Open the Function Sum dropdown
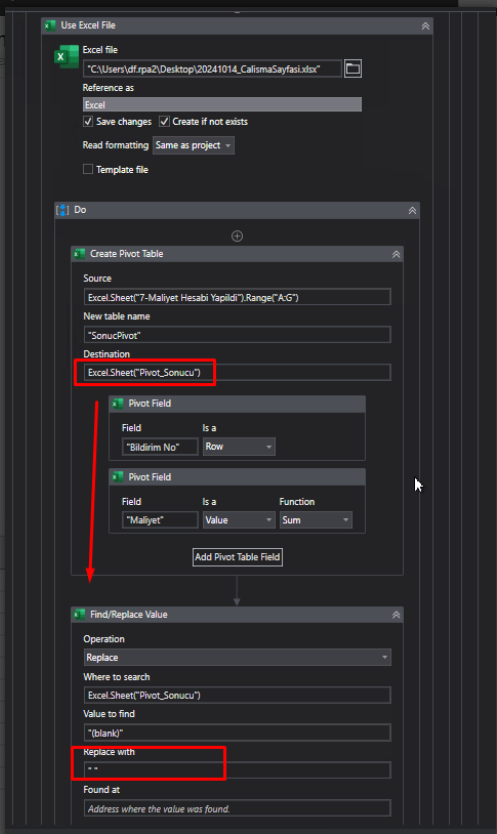The height and width of the screenshot is (834, 497). tap(315, 520)
